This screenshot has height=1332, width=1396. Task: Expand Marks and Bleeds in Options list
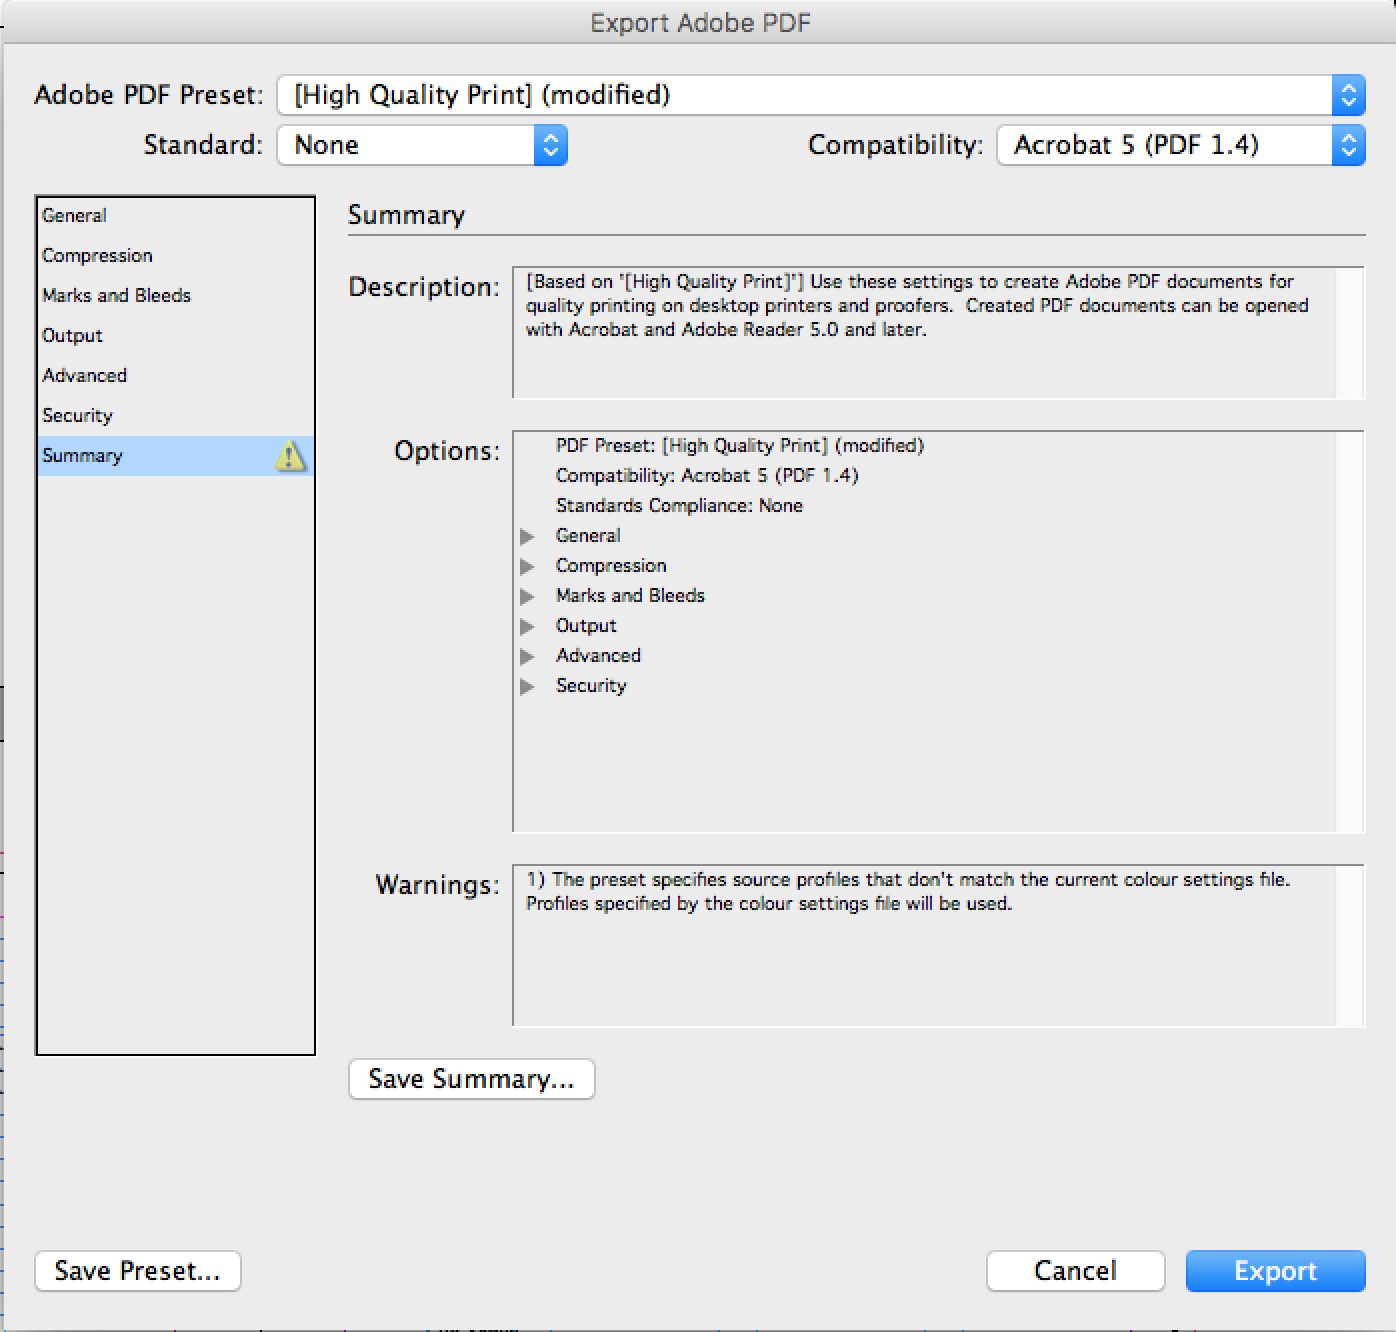click(527, 597)
